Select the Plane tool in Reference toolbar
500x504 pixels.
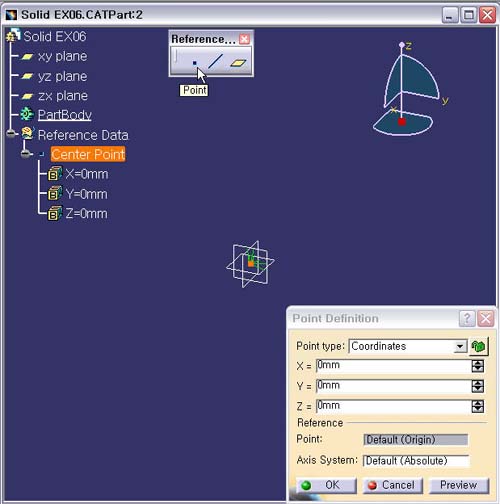(x=238, y=62)
